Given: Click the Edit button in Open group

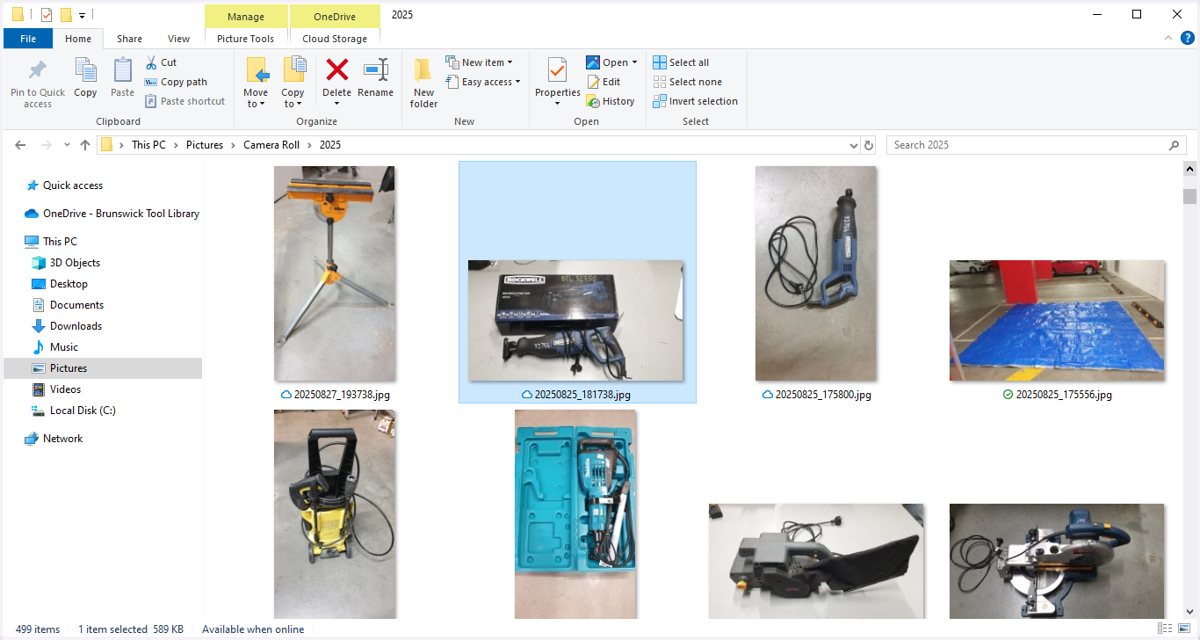Looking at the screenshot, I should (603, 82).
